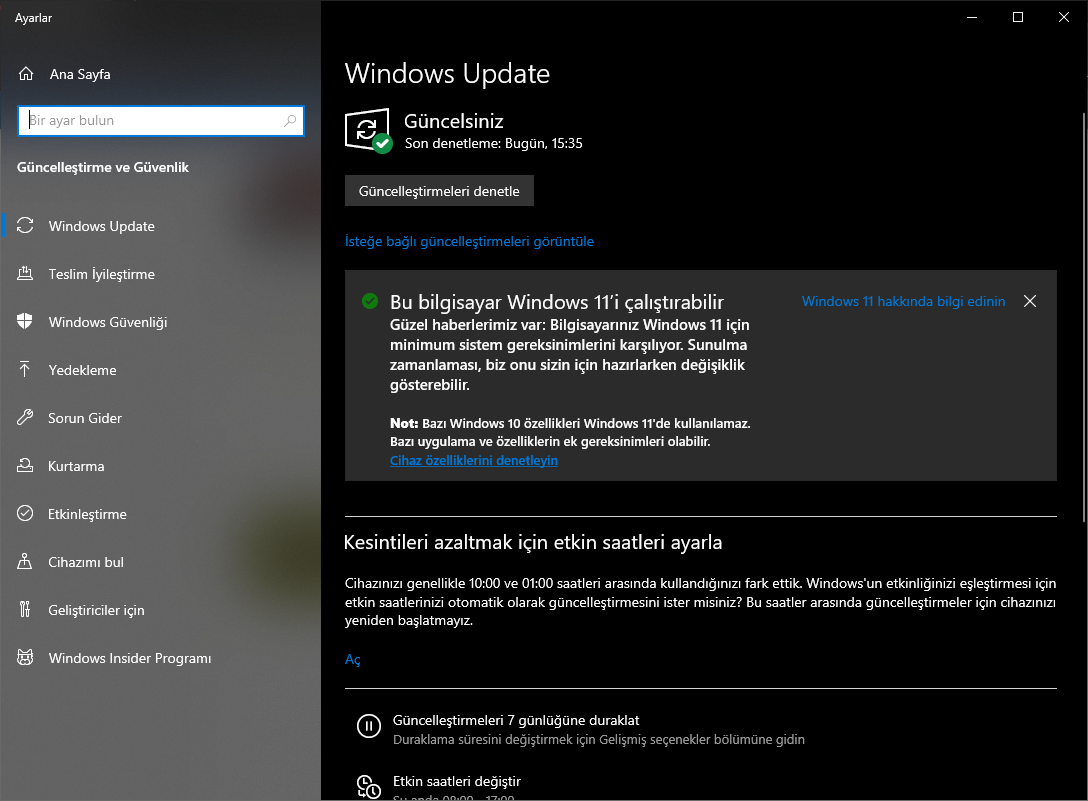Image resolution: width=1088 pixels, height=801 pixels.
Task: Open Teslim İyileştirme settings page
Action: (160, 273)
